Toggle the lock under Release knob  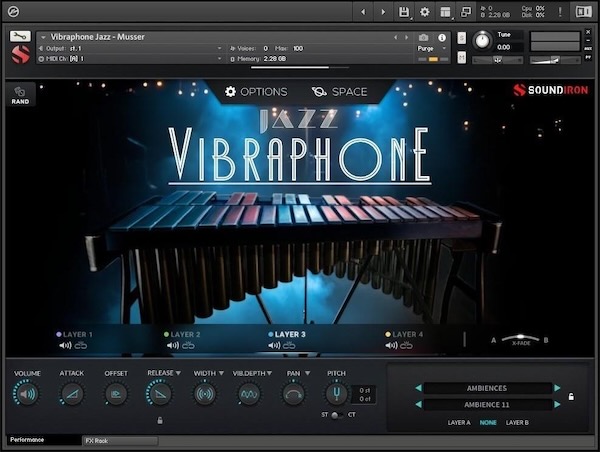pos(159,420)
